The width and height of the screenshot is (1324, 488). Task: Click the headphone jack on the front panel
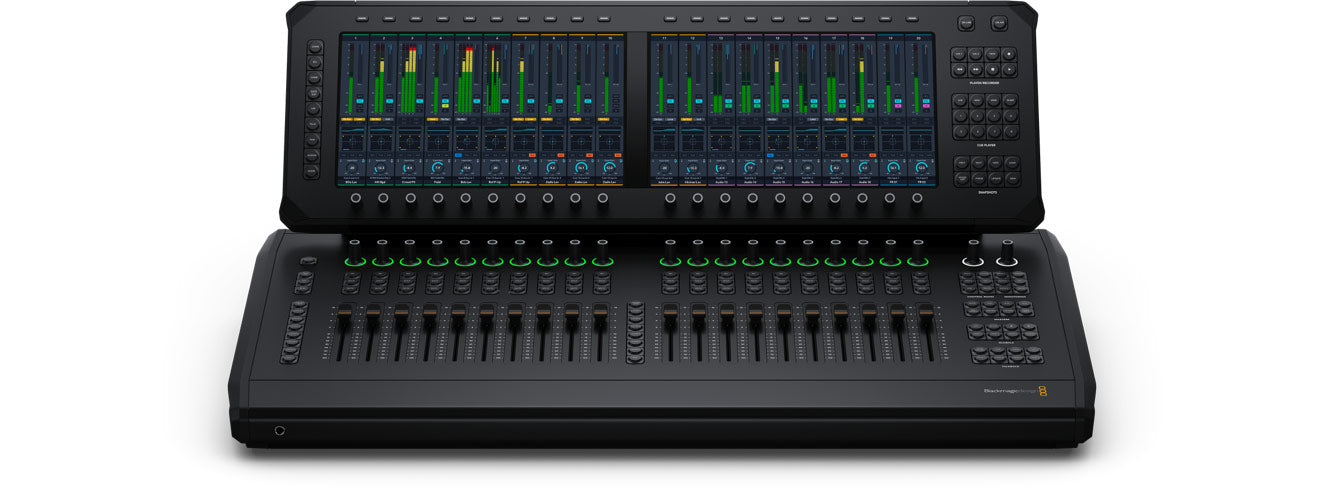279,430
